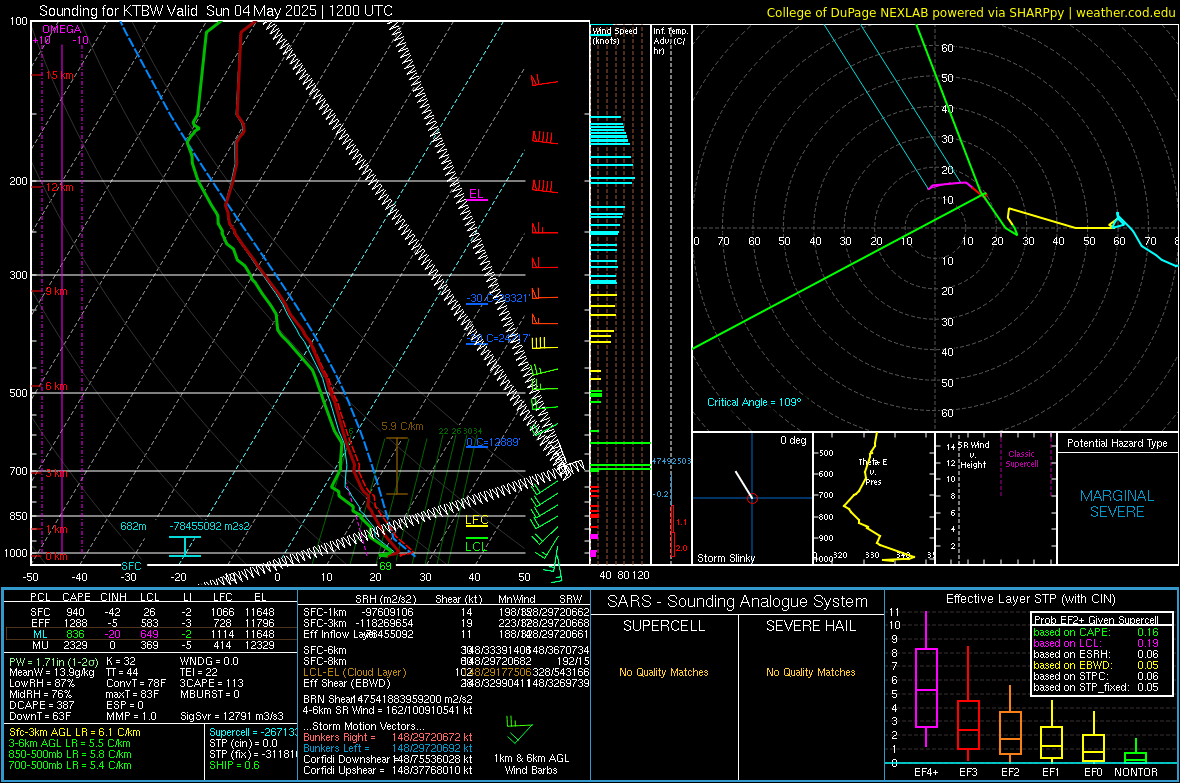Click the Storm Slinky label

pos(725,558)
